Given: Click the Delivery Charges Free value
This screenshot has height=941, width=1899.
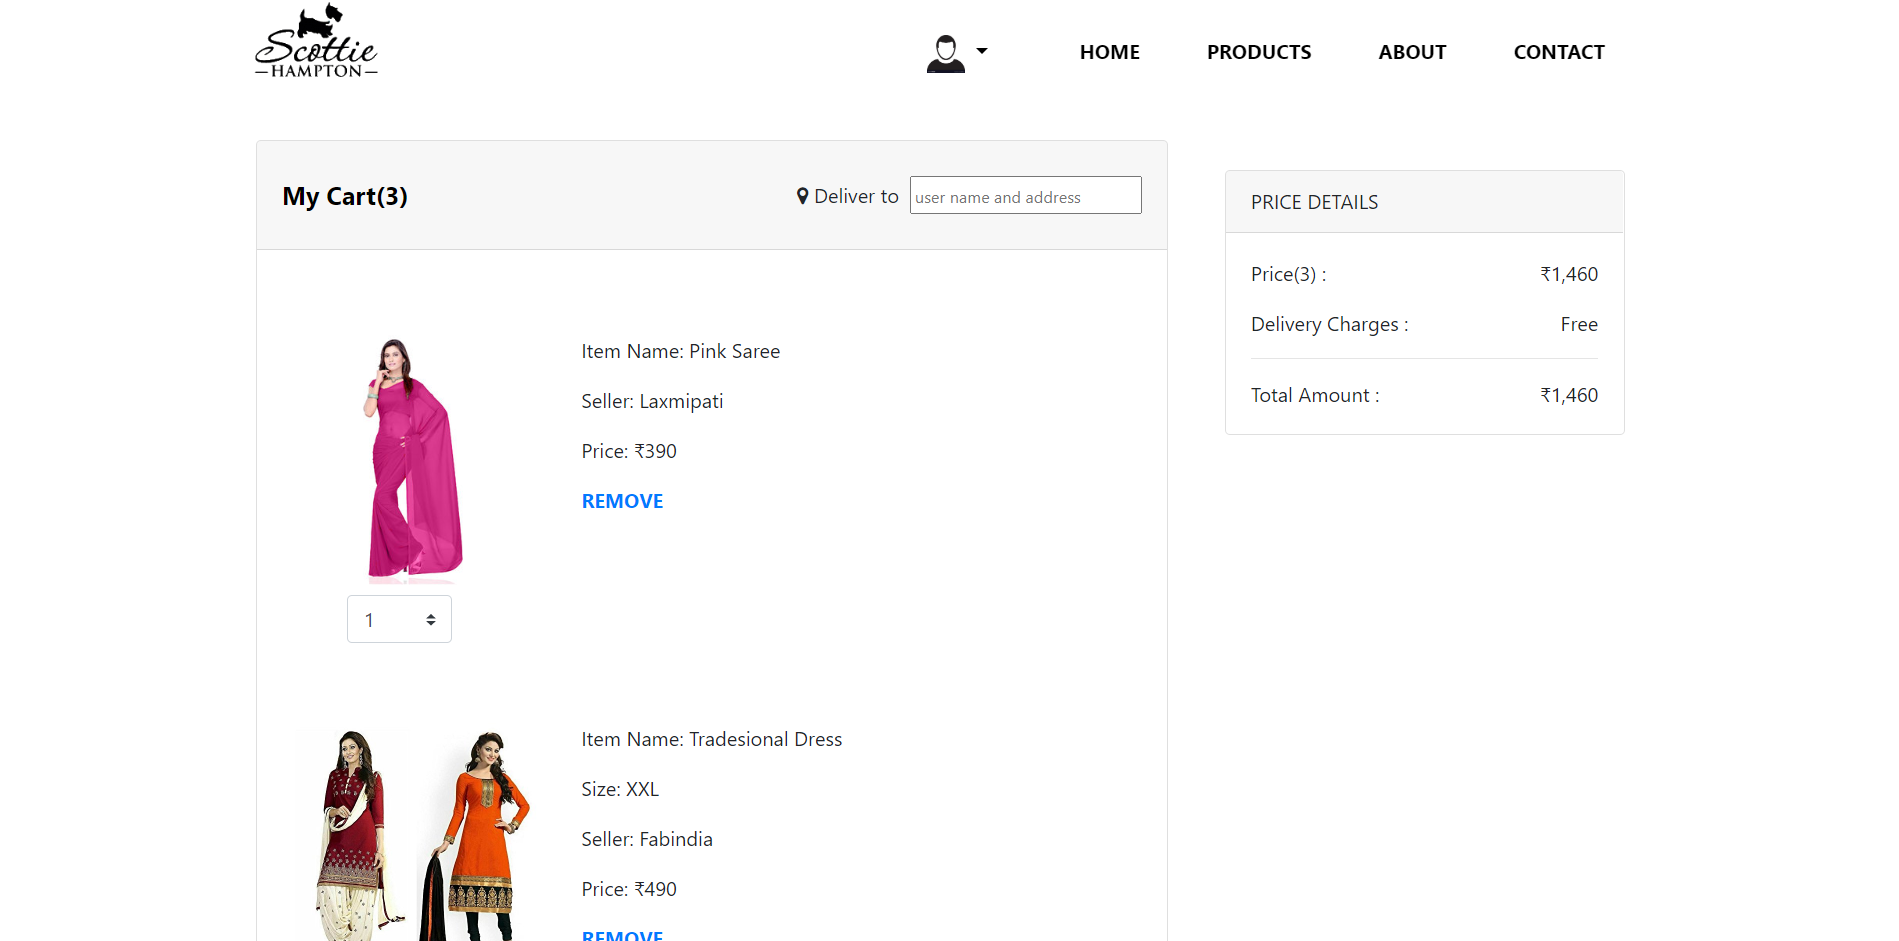Looking at the screenshot, I should tap(1578, 324).
